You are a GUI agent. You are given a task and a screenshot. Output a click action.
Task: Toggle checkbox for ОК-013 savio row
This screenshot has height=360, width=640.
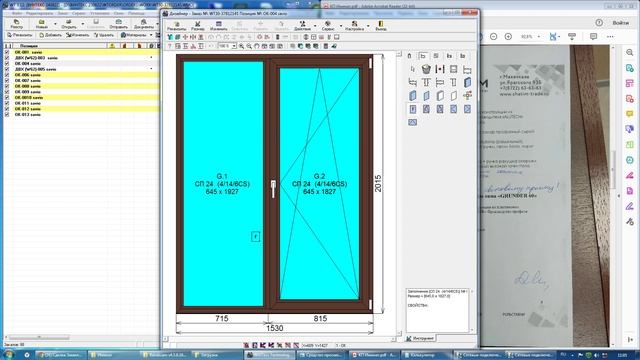point(7,115)
